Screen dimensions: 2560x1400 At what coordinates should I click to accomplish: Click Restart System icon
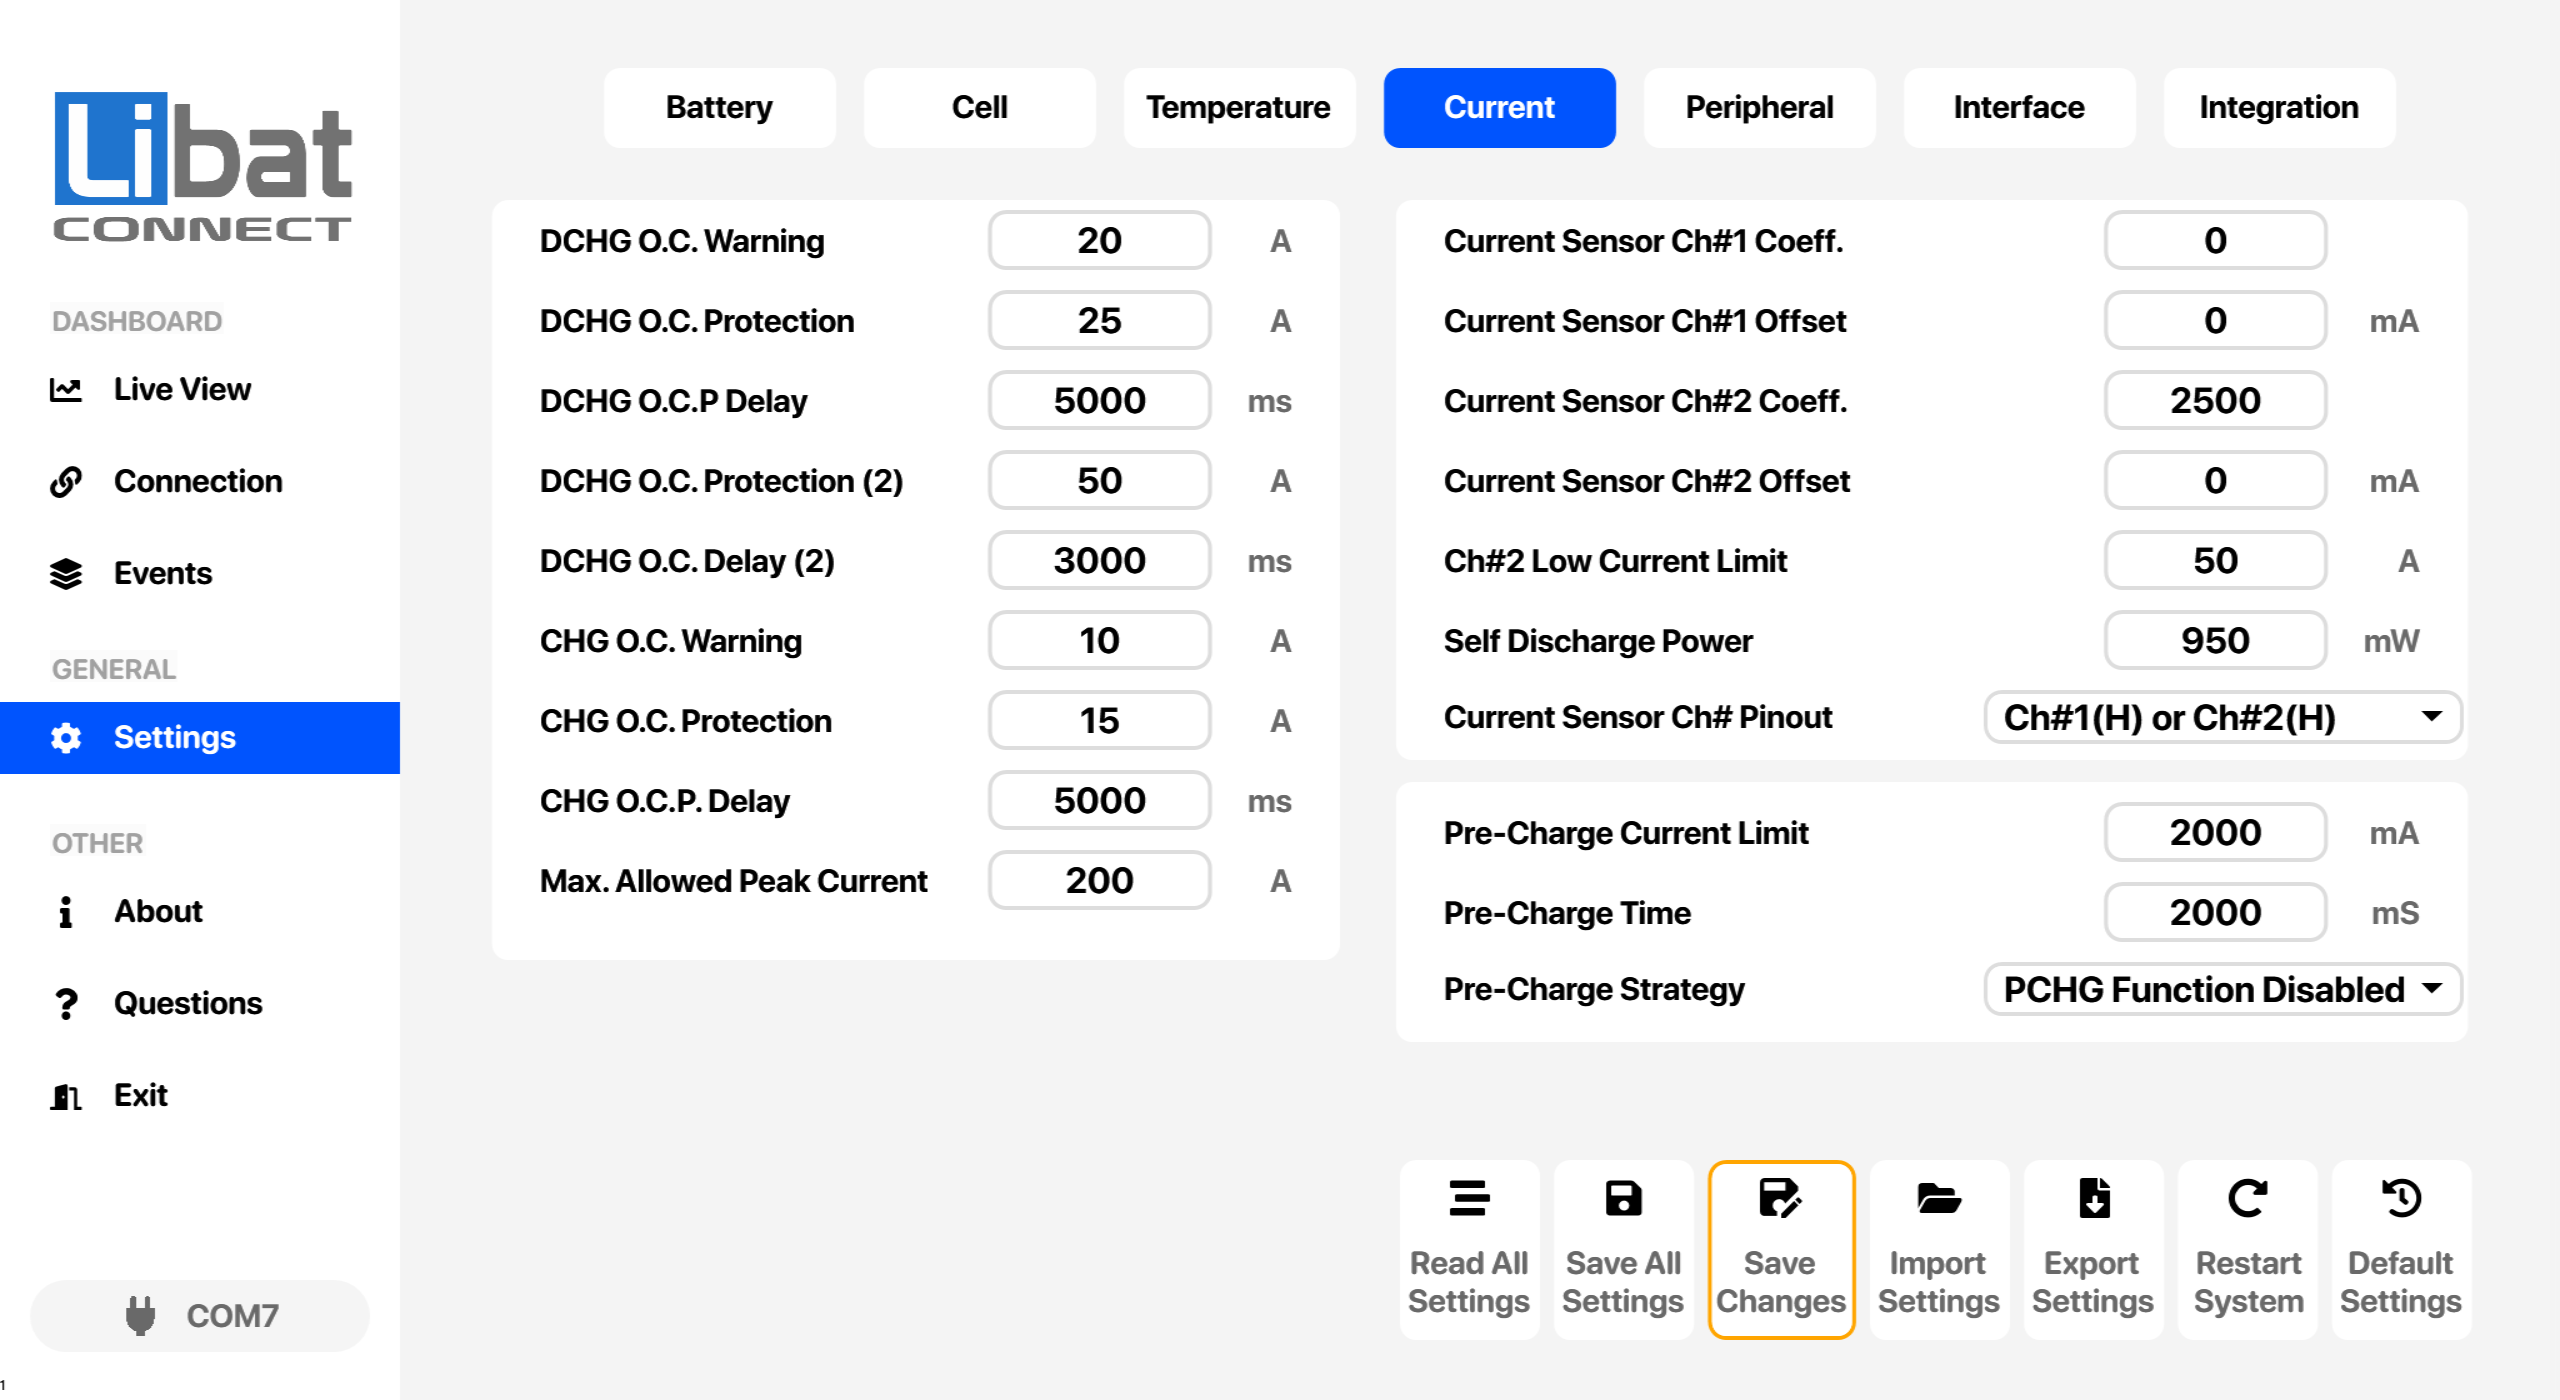[2248, 1198]
